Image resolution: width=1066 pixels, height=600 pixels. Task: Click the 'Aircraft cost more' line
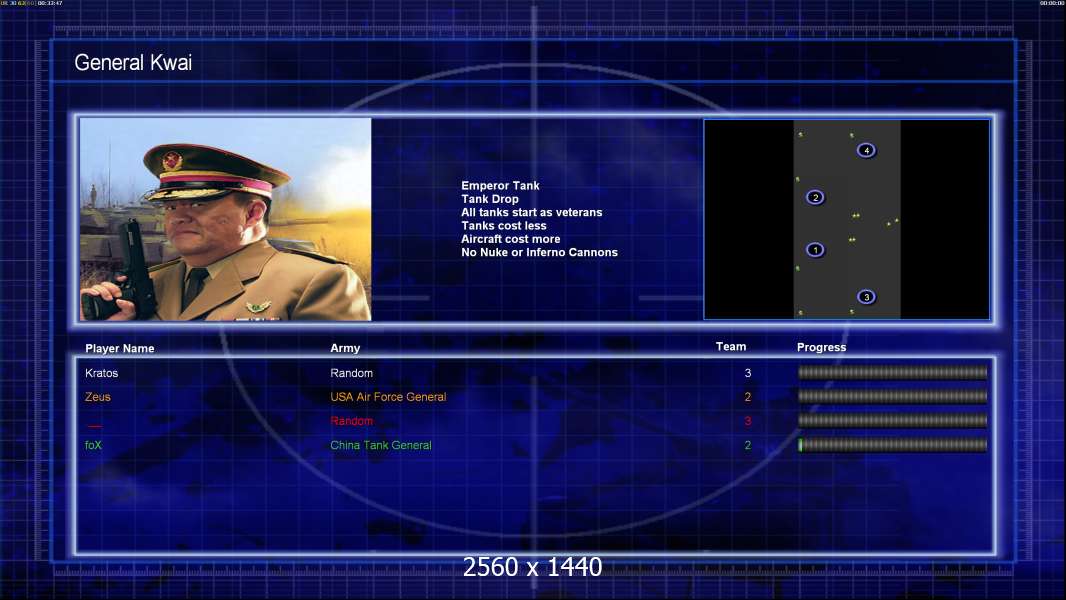pos(511,239)
